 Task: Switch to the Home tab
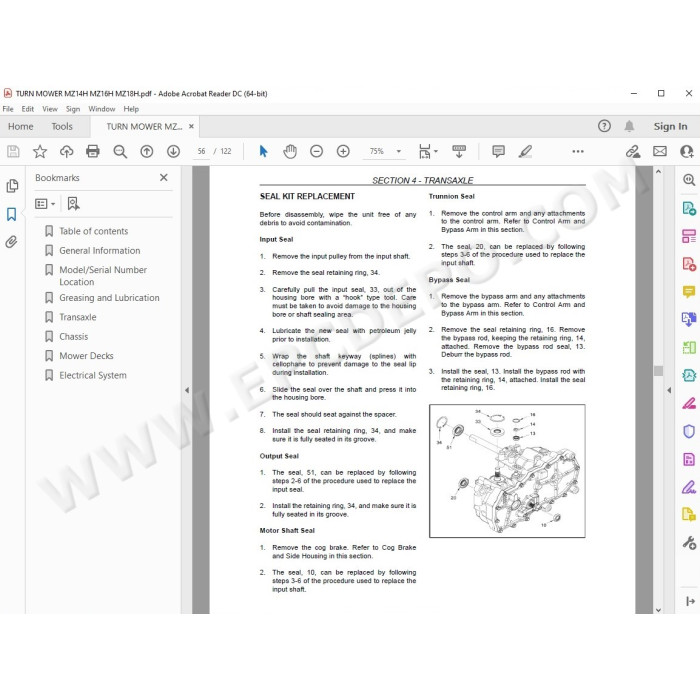[21, 126]
